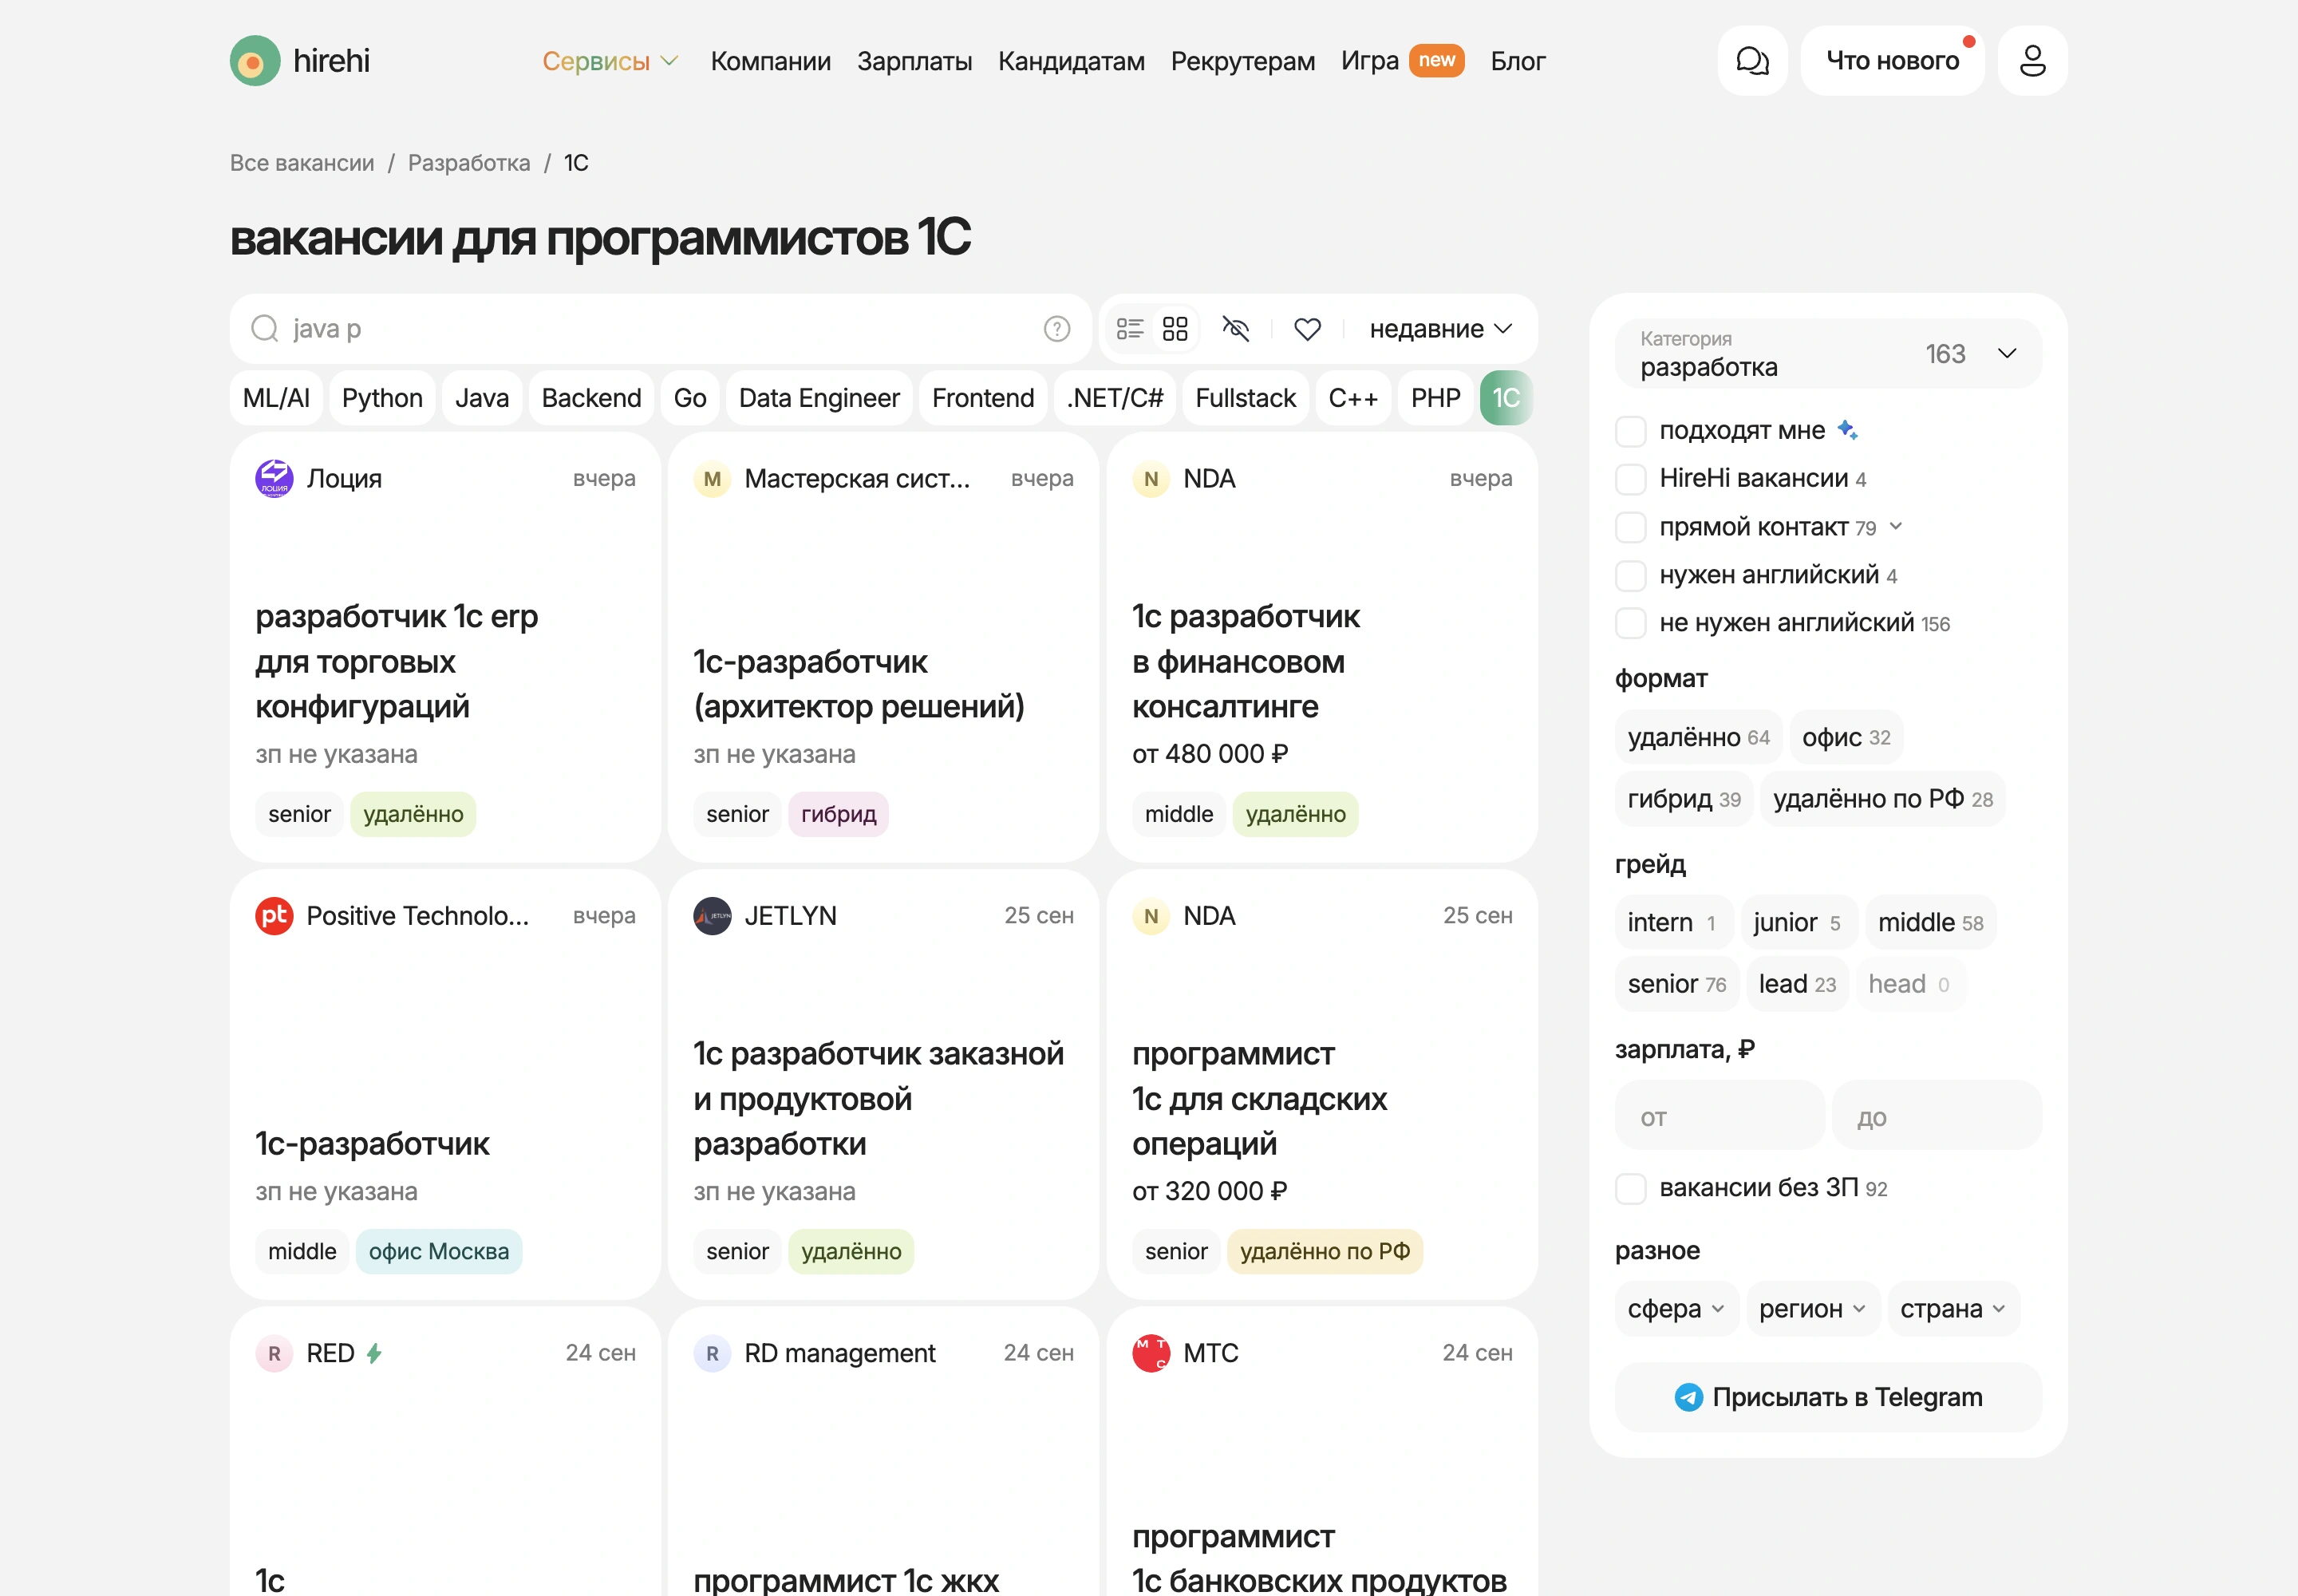This screenshot has height=1596, width=2298.
Task: Check вакансии без ЗП option
Action: coord(1630,1189)
